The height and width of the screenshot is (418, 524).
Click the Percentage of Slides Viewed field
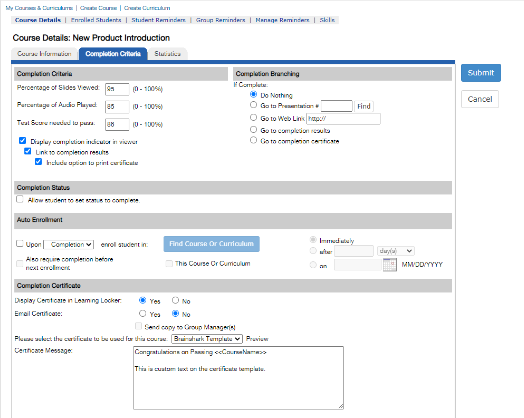click(x=117, y=89)
